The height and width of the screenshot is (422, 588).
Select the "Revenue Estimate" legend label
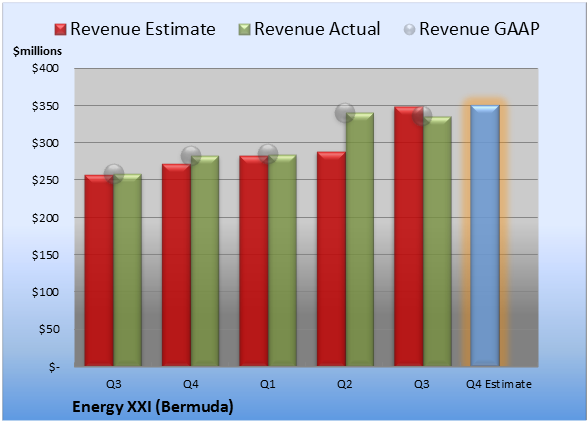(143, 29)
